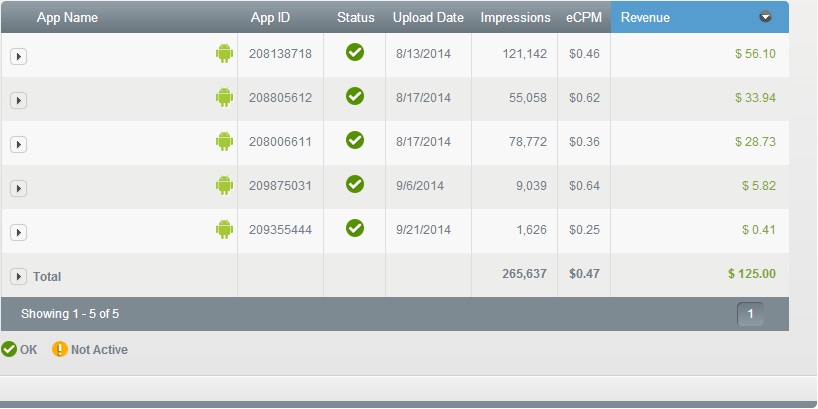
Task: Sort by App Name column header
Action: [x=67, y=17]
